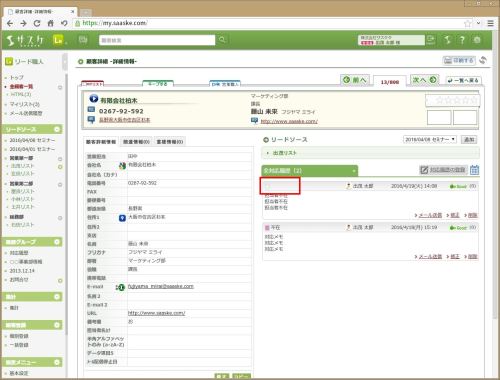Click the 次へ next record button
Screen dimensions: 500x380
tap(424, 80)
